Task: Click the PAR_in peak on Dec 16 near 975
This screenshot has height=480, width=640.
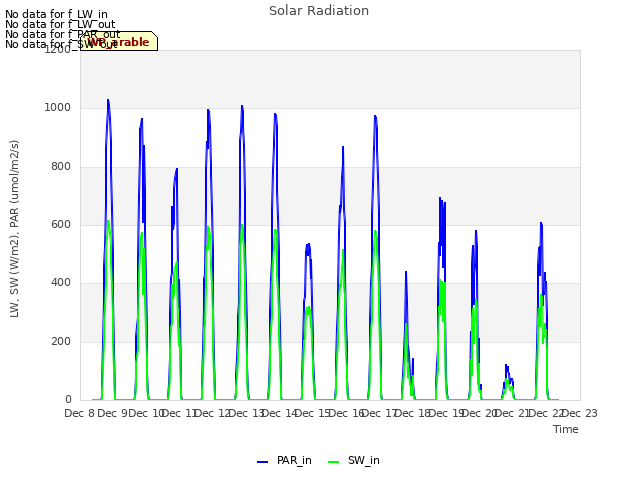Action: (x=375, y=117)
